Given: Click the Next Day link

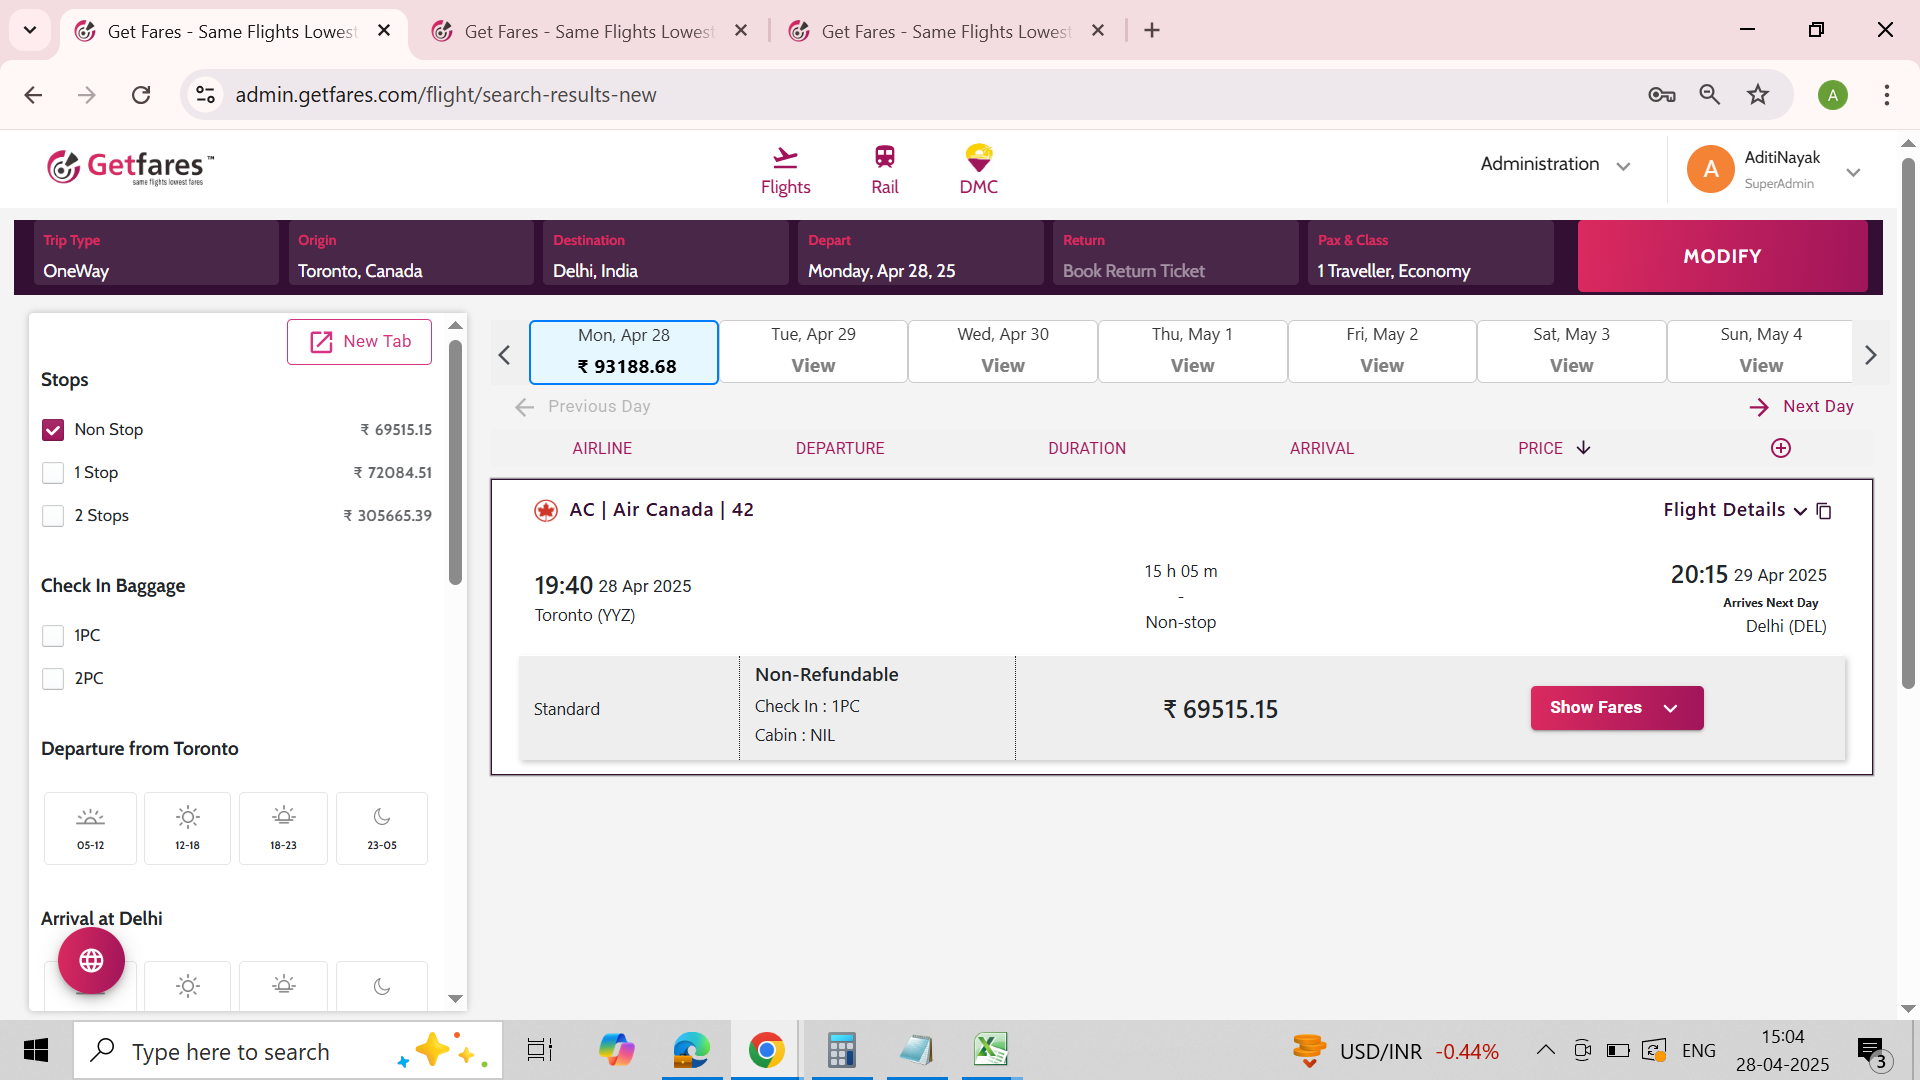Looking at the screenshot, I should pos(1801,406).
